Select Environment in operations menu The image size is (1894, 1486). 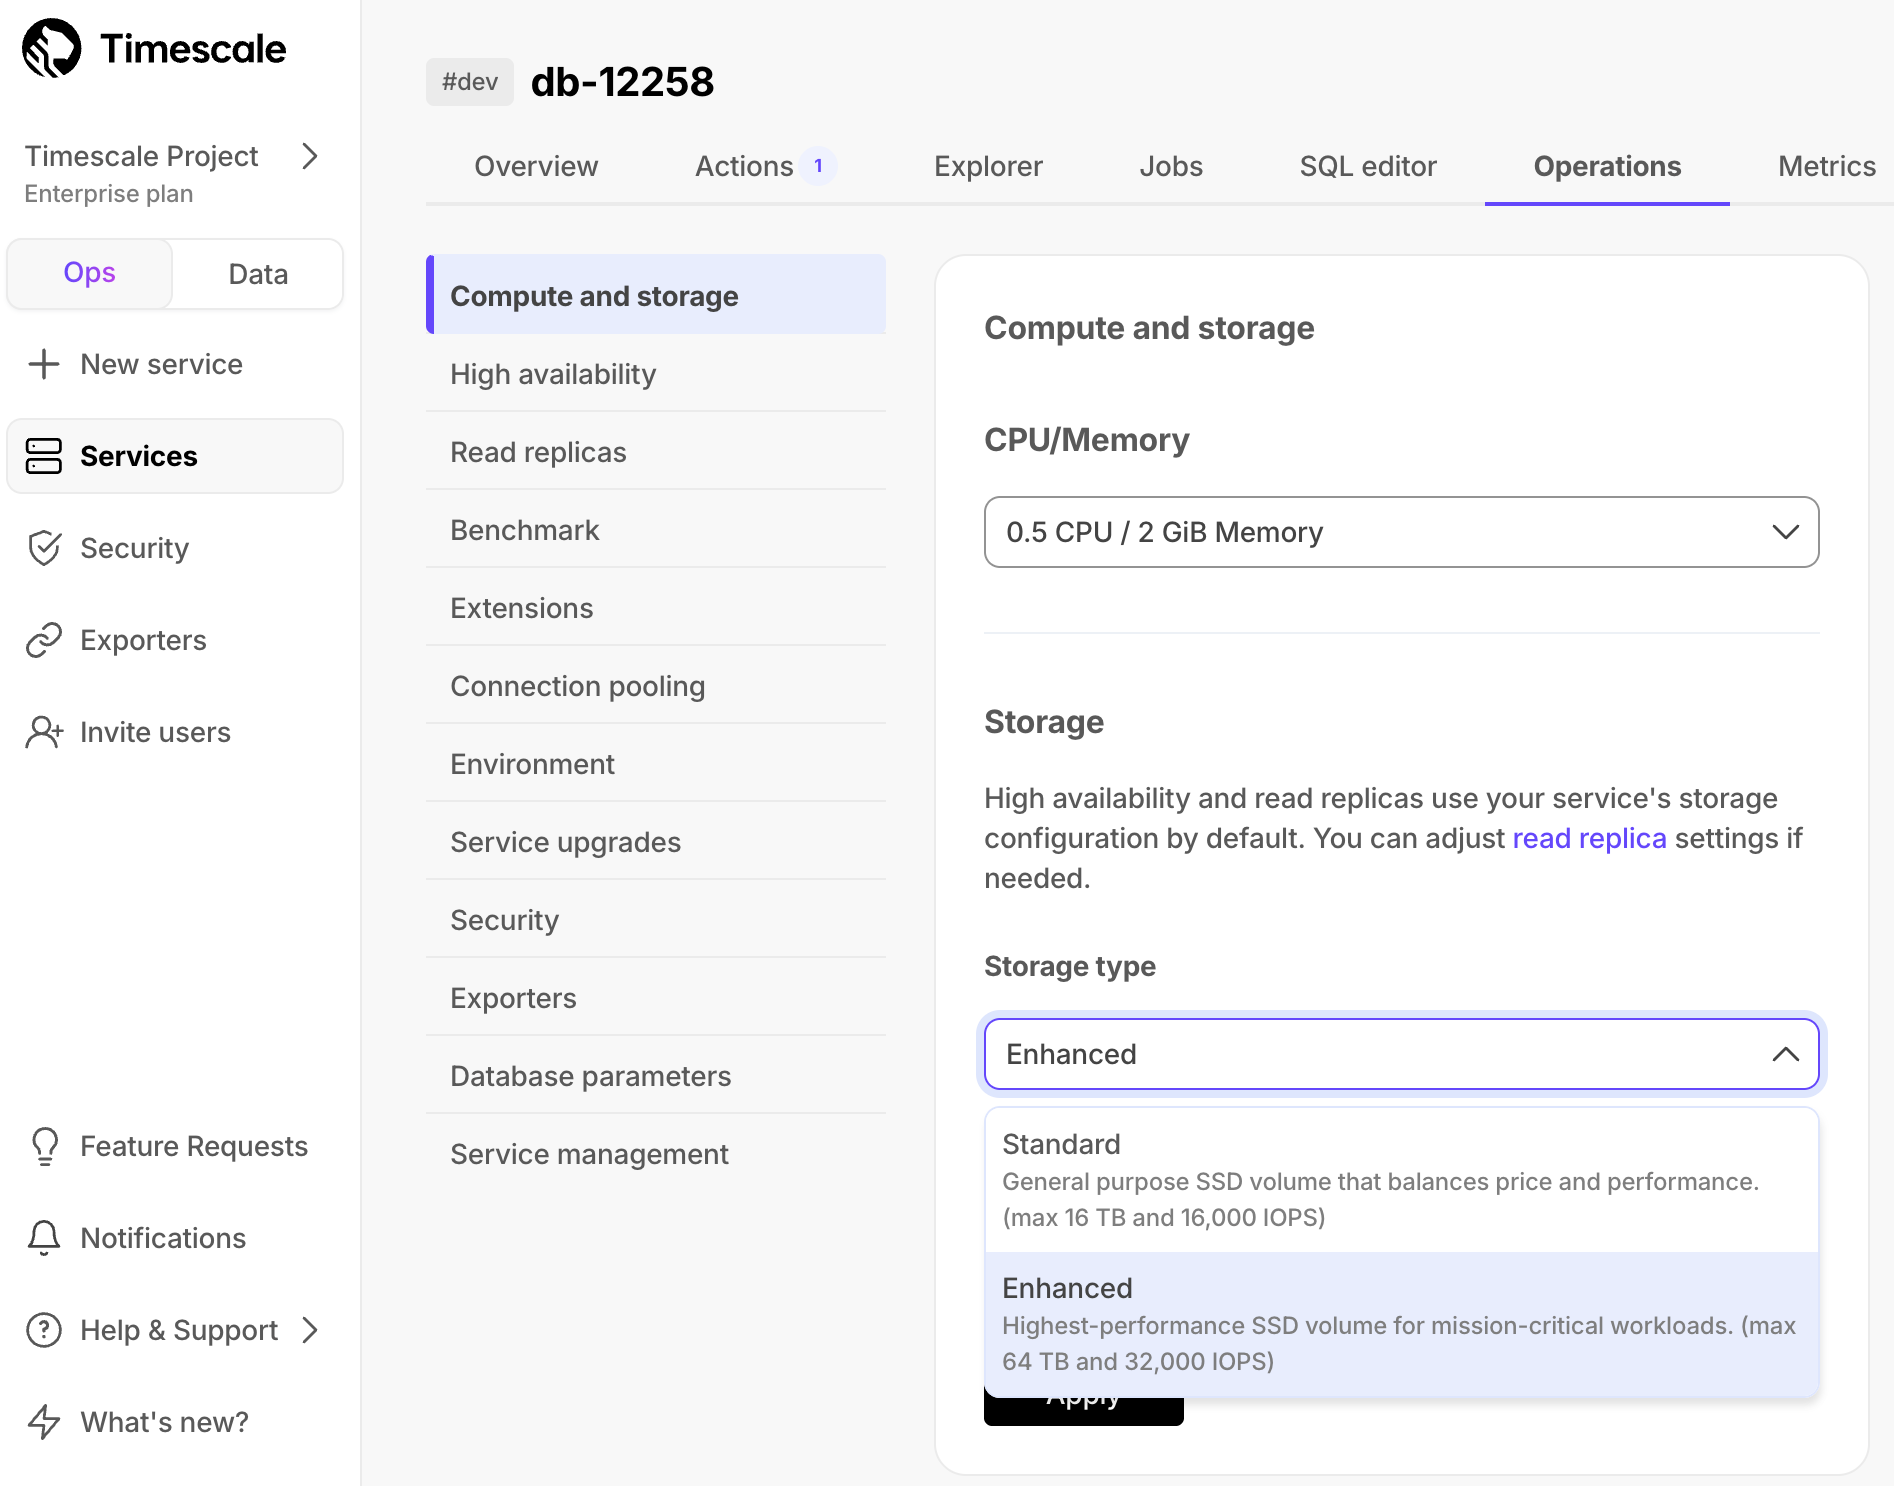pos(656,763)
